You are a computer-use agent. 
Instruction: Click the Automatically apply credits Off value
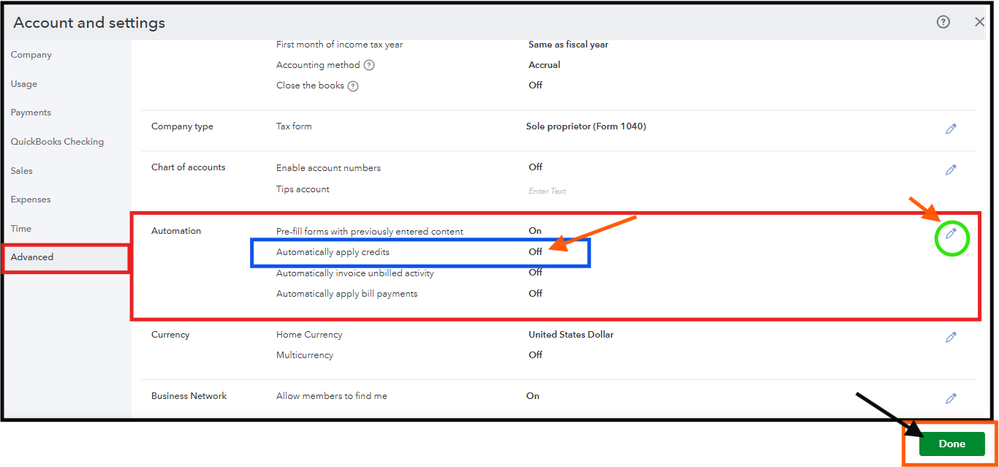click(x=535, y=252)
